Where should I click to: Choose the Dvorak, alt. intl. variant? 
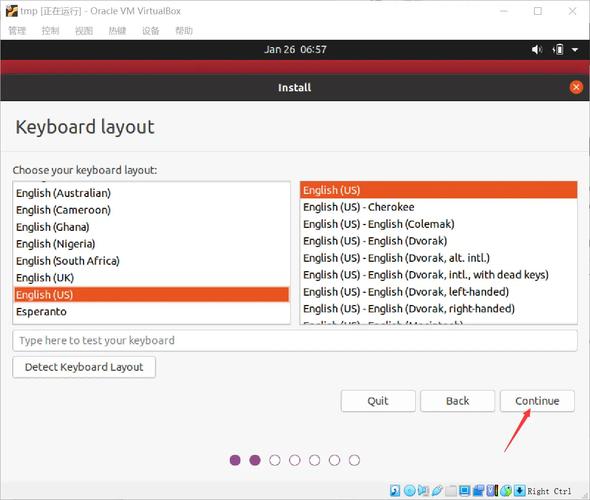click(438, 258)
